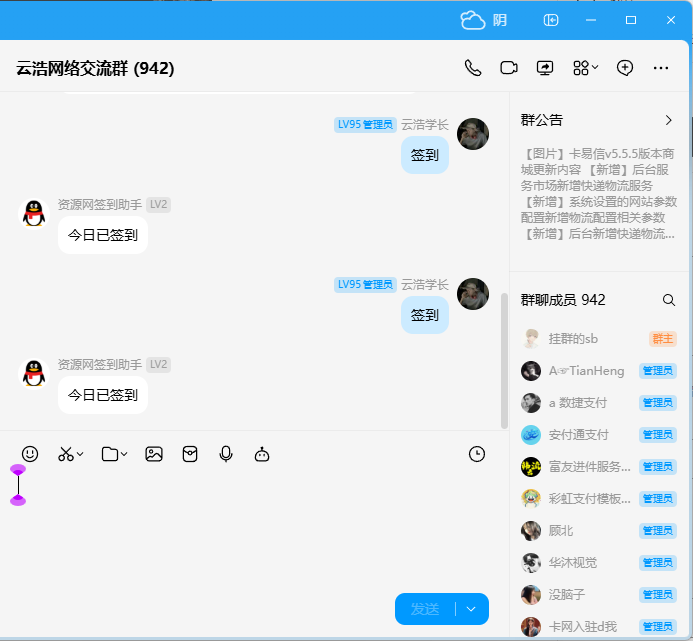Start a voice call in the group
Image resolution: width=693 pixels, height=641 pixels.
pyautogui.click(x=473, y=68)
